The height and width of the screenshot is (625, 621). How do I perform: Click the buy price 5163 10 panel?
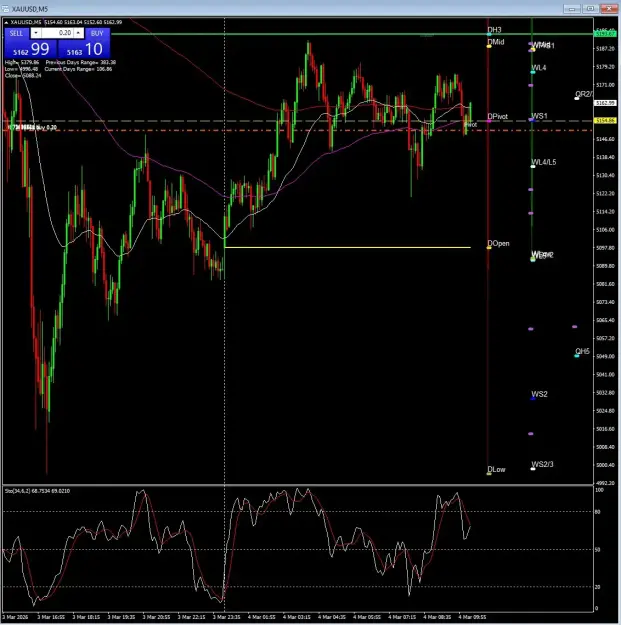click(84, 49)
